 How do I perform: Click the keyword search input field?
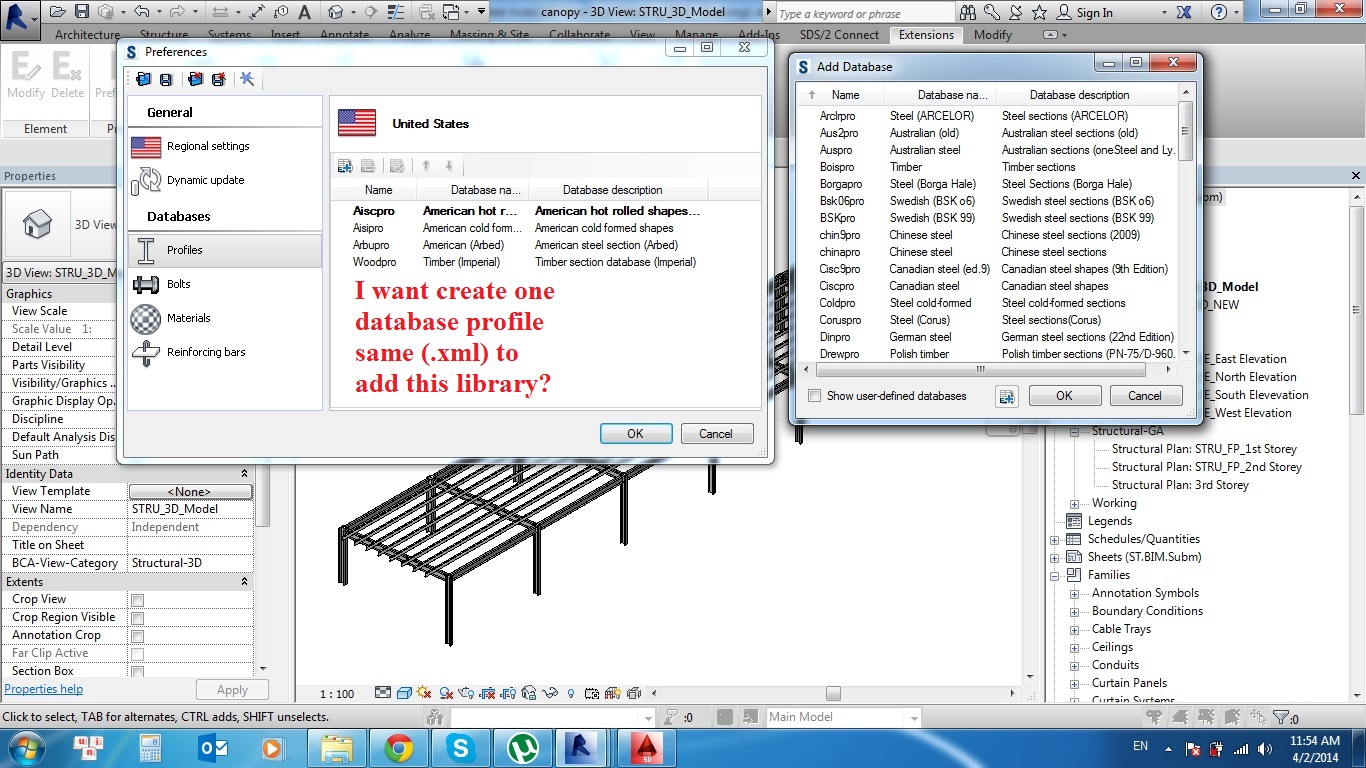coord(865,13)
